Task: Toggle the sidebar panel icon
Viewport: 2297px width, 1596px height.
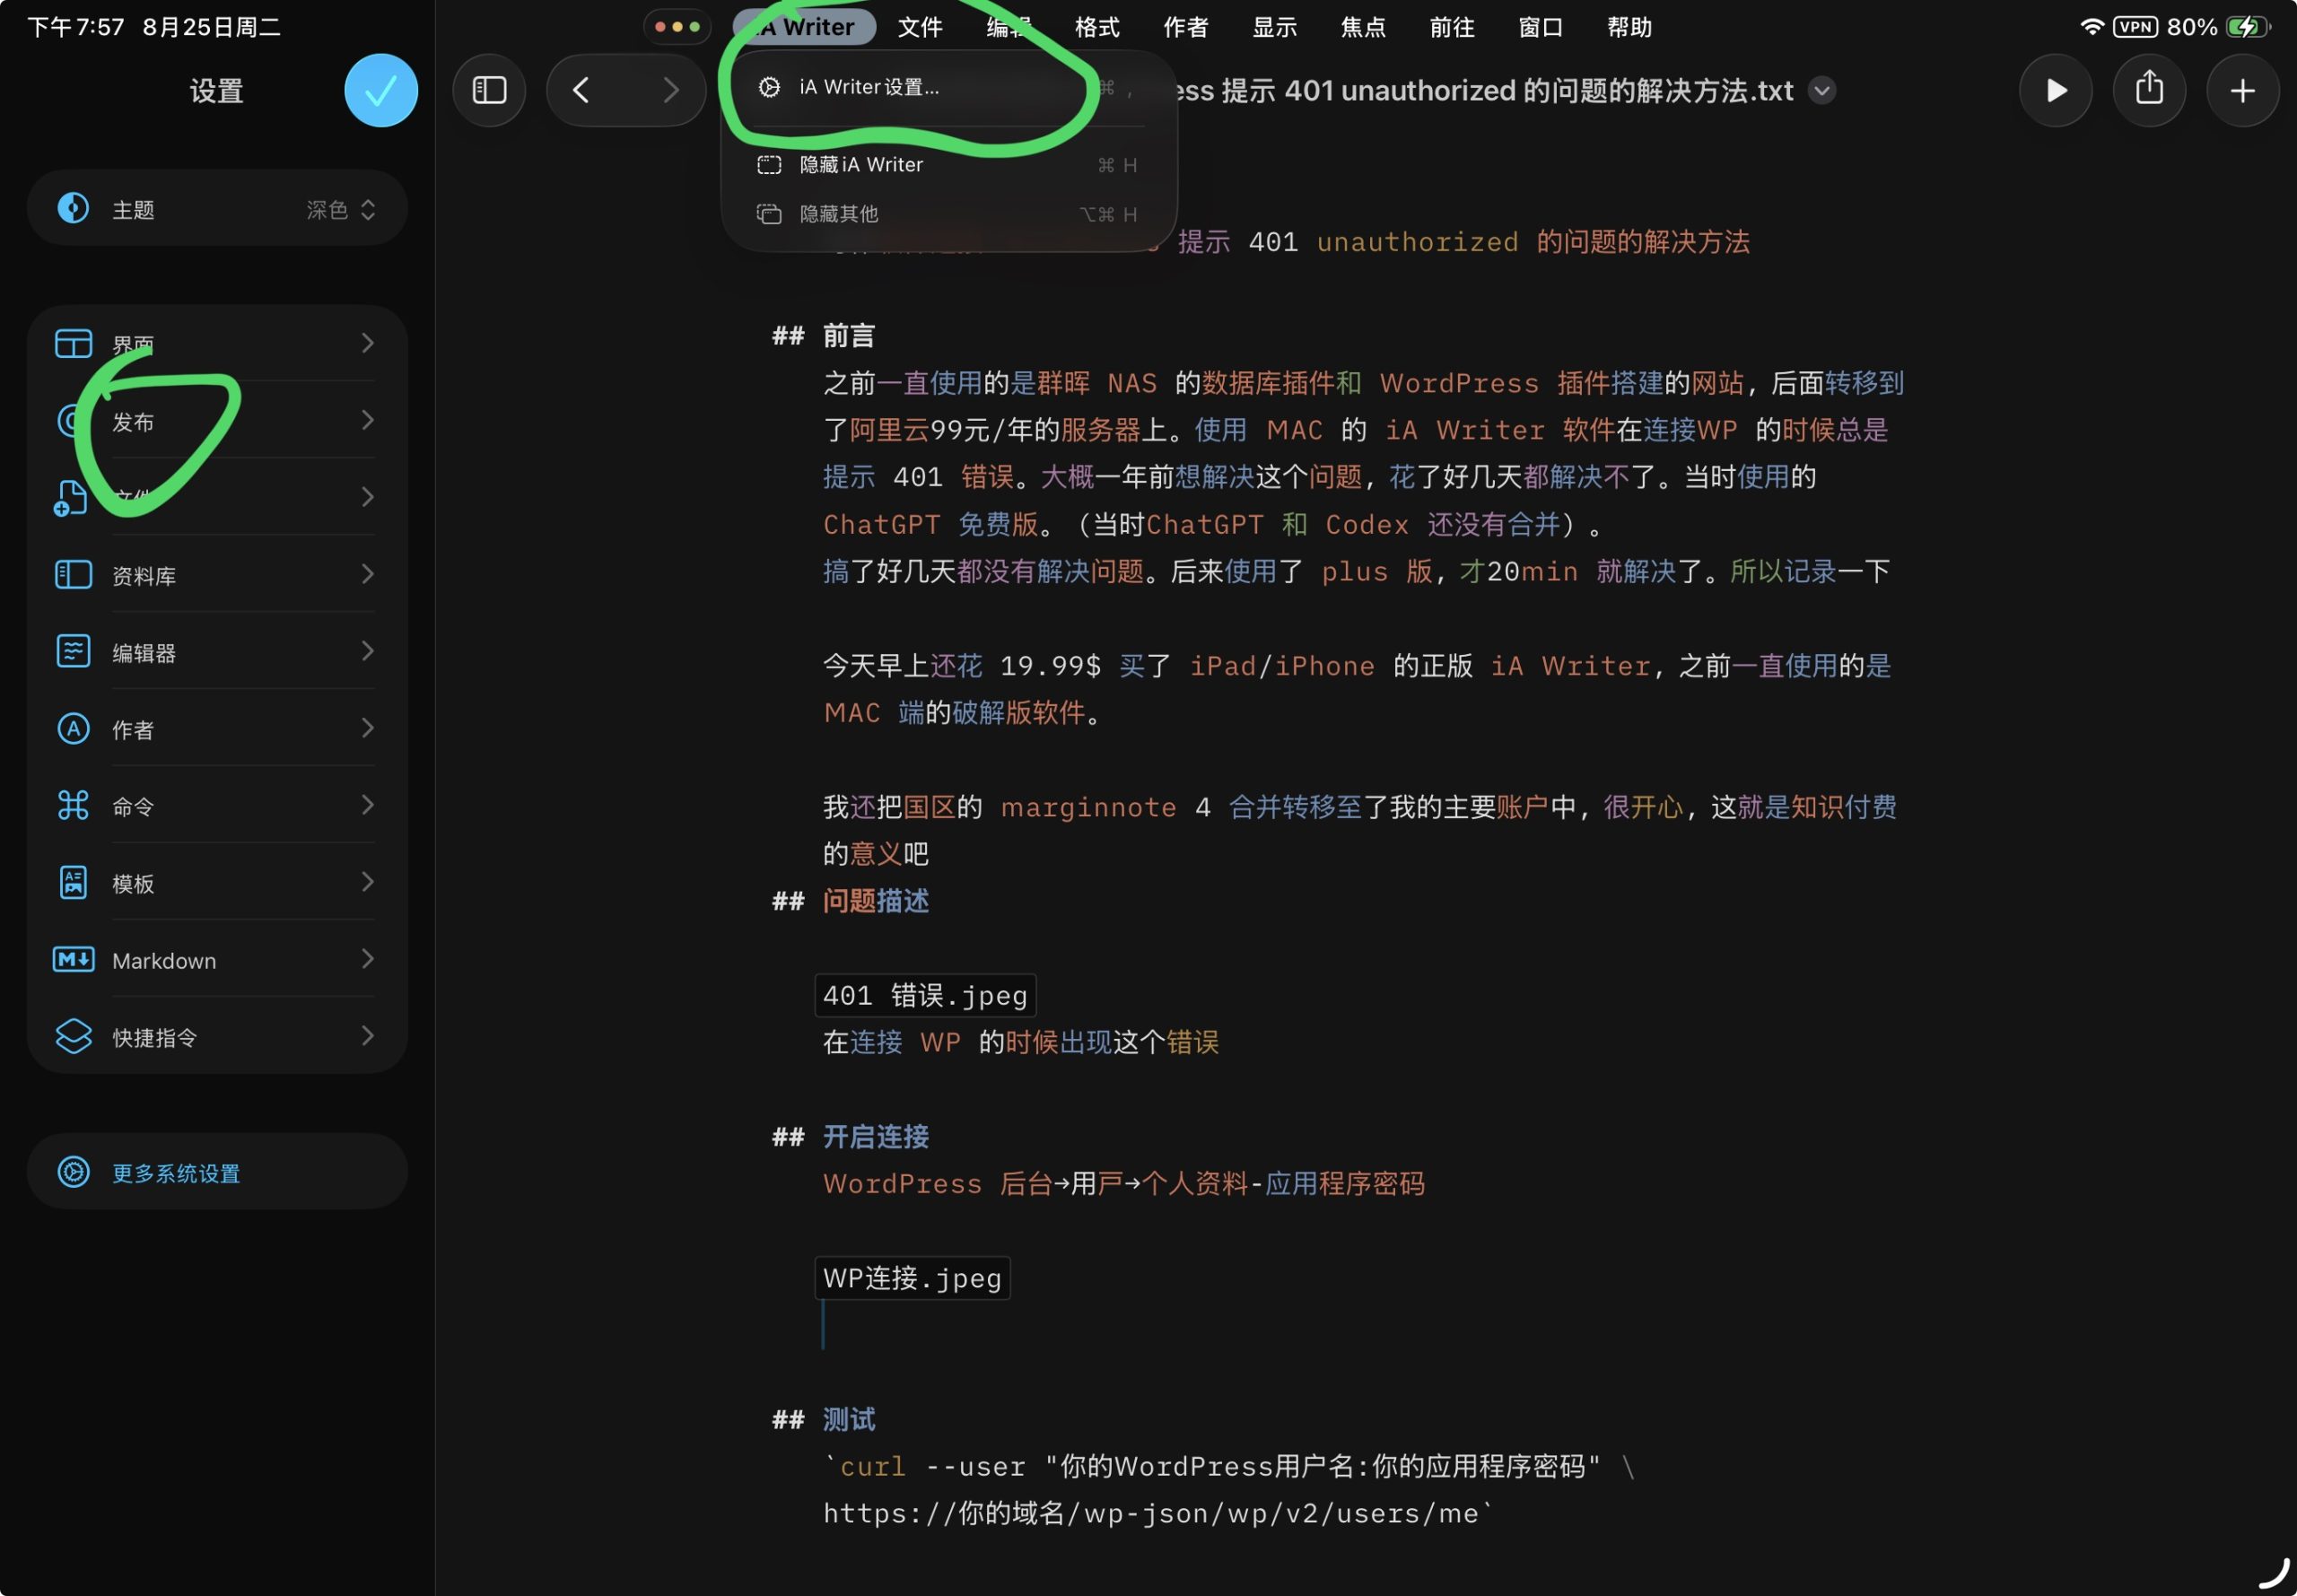Action: point(489,90)
